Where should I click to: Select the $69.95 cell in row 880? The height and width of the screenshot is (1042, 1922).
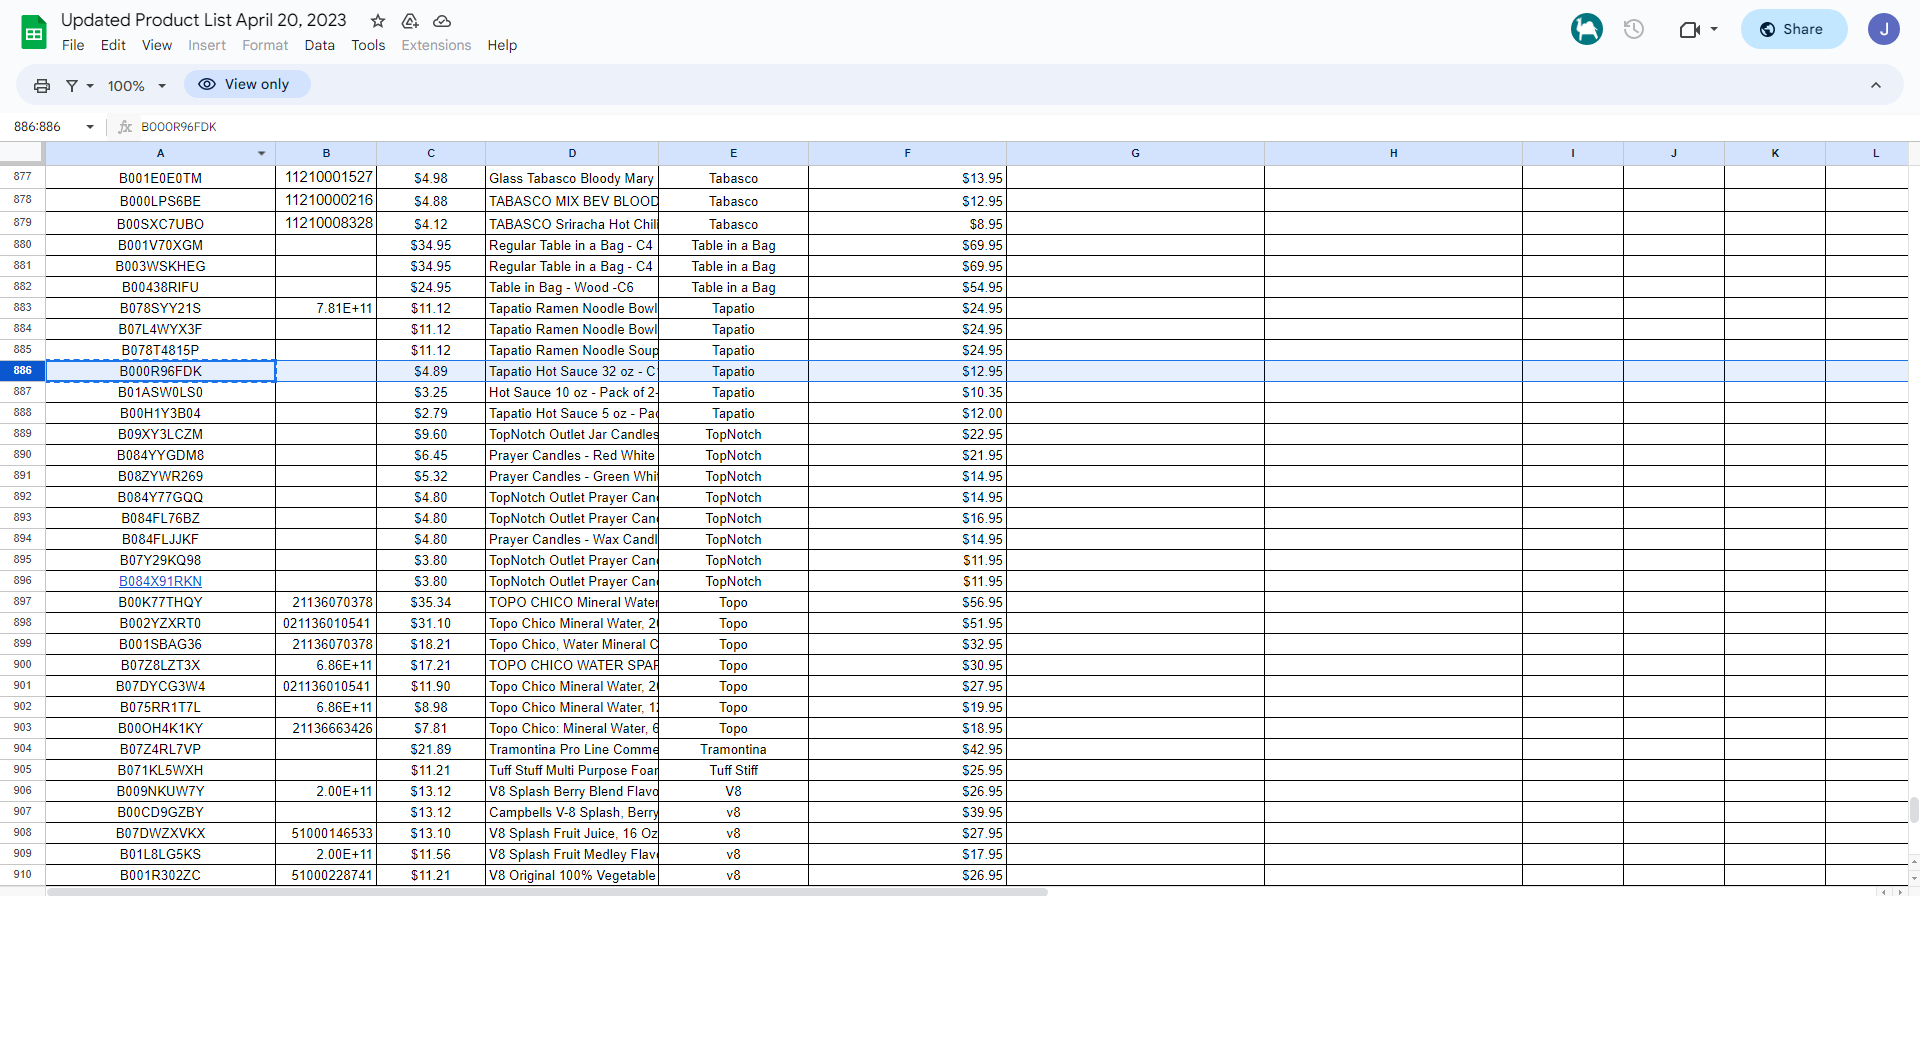coord(907,245)
